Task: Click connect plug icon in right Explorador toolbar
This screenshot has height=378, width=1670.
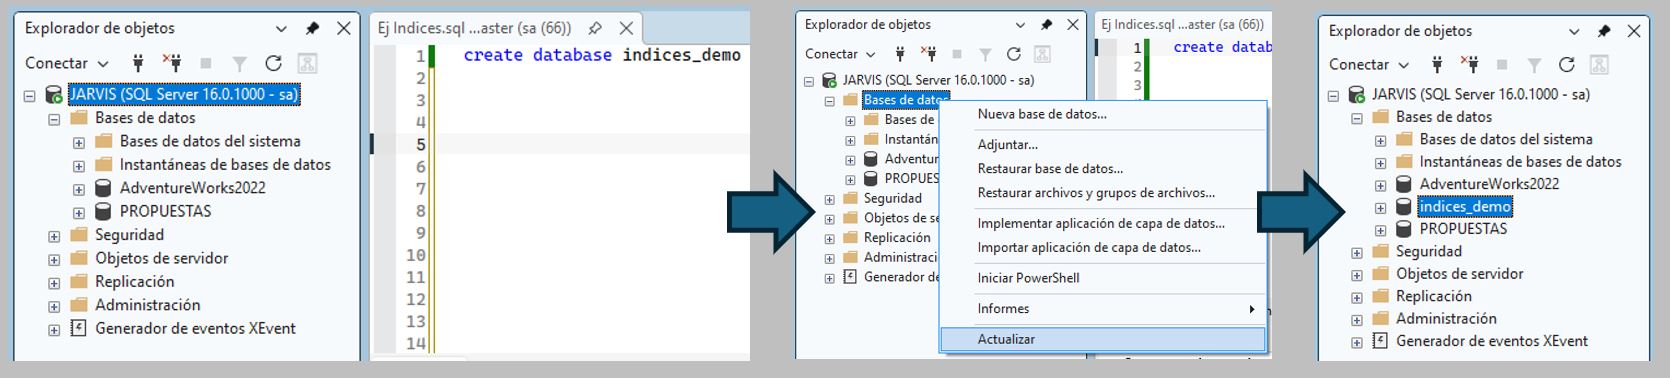Action: click(1437, 64)
